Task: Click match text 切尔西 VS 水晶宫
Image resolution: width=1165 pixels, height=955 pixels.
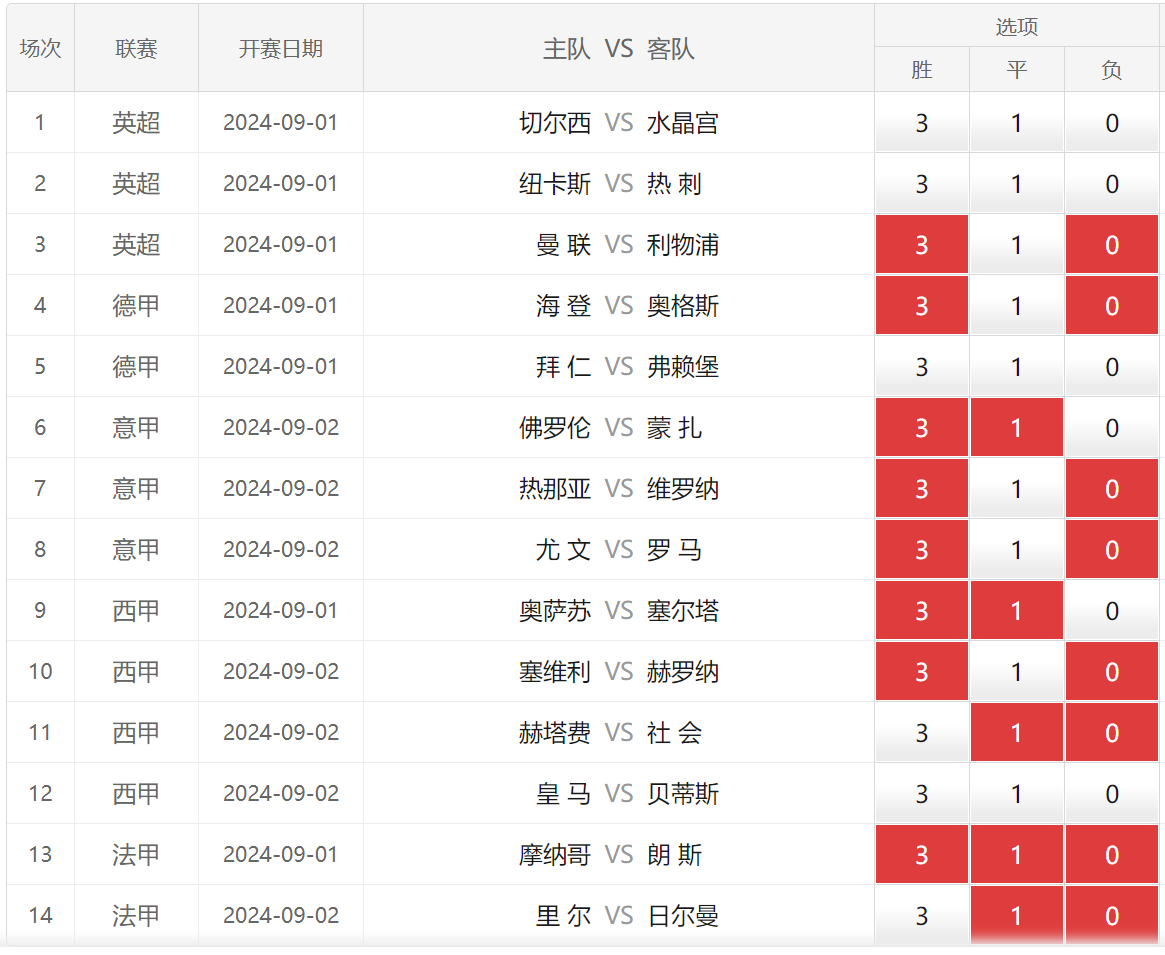Action: tap(618, 123)
